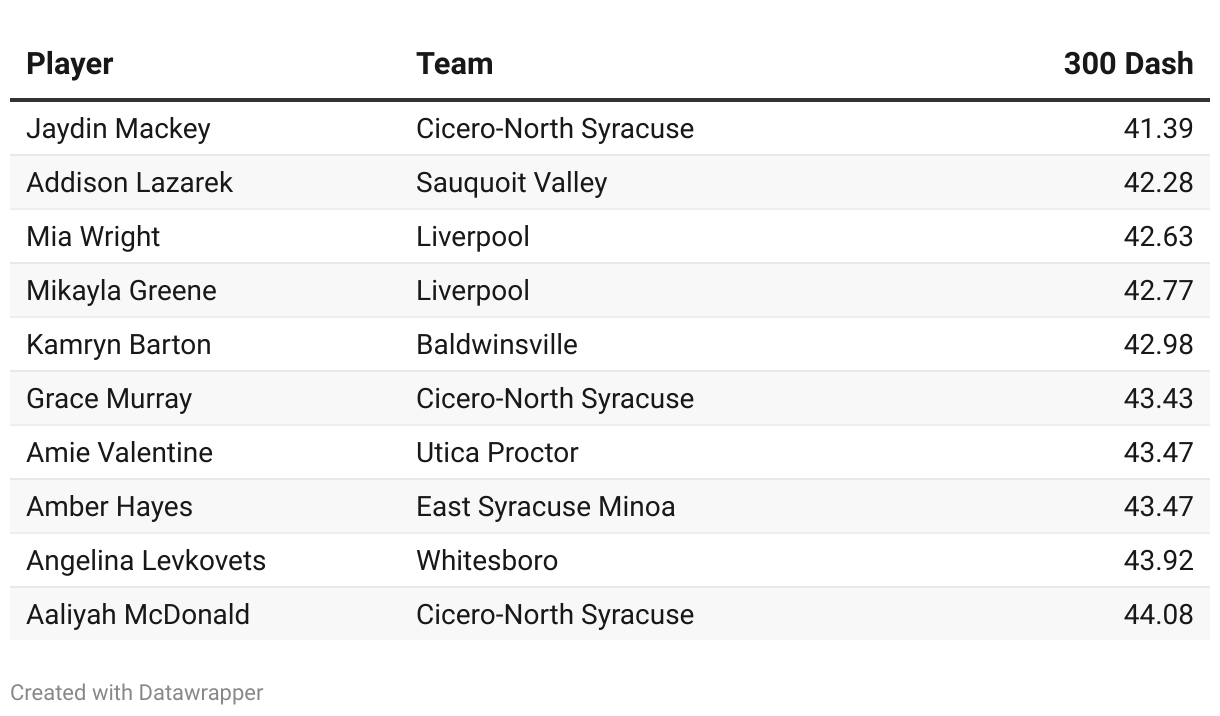Click the 300 Dash column header
The image size is (1220, 716).
1128,64
